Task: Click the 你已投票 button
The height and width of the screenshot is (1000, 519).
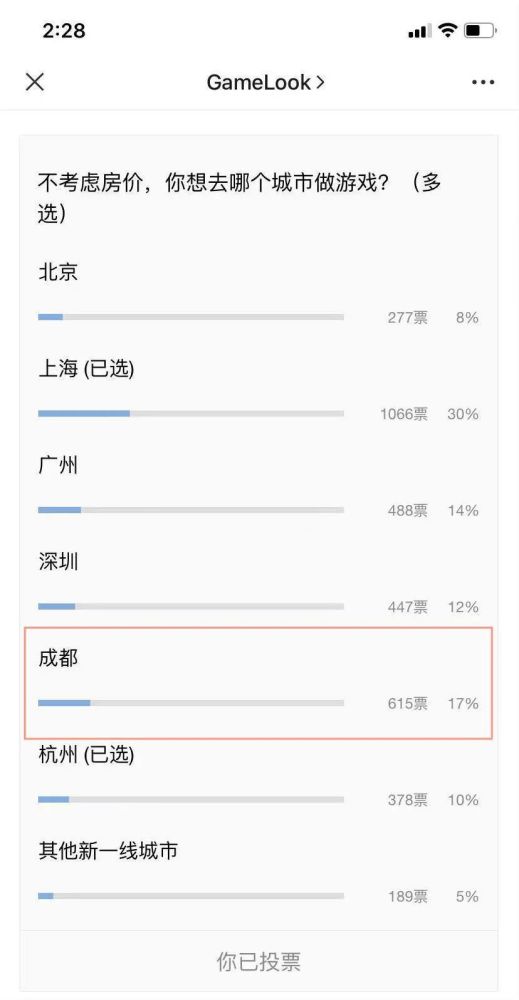Action: tap(258, 961)
